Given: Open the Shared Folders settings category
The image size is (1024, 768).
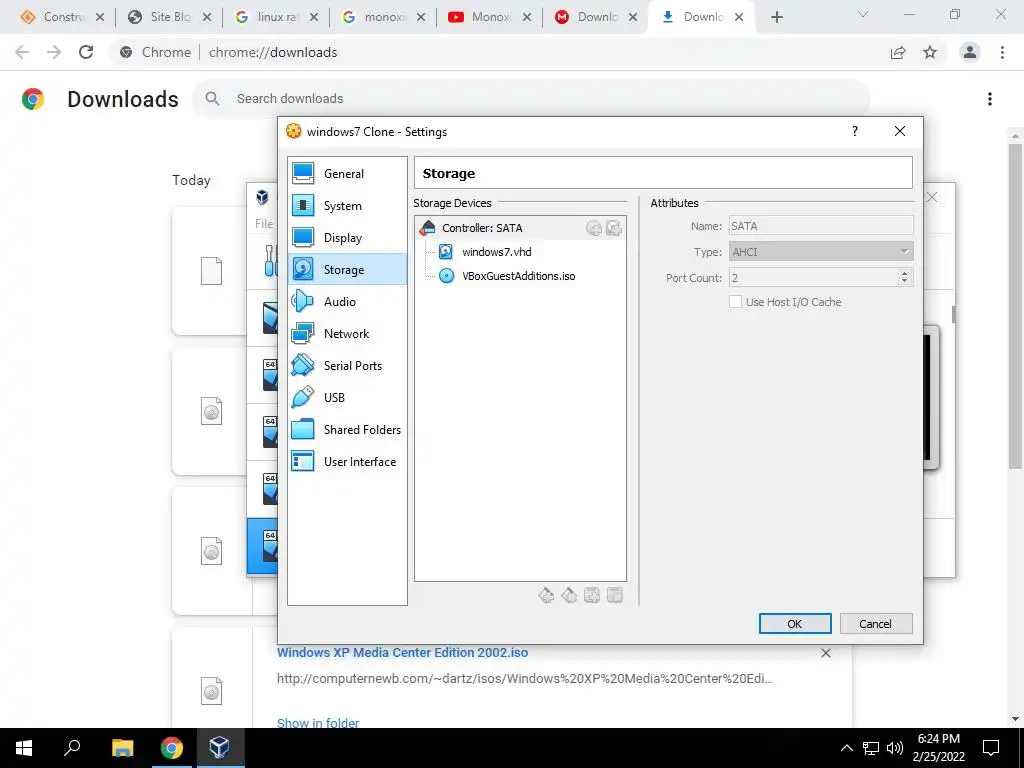Looking at the screenshot, I should click(347, 429).
